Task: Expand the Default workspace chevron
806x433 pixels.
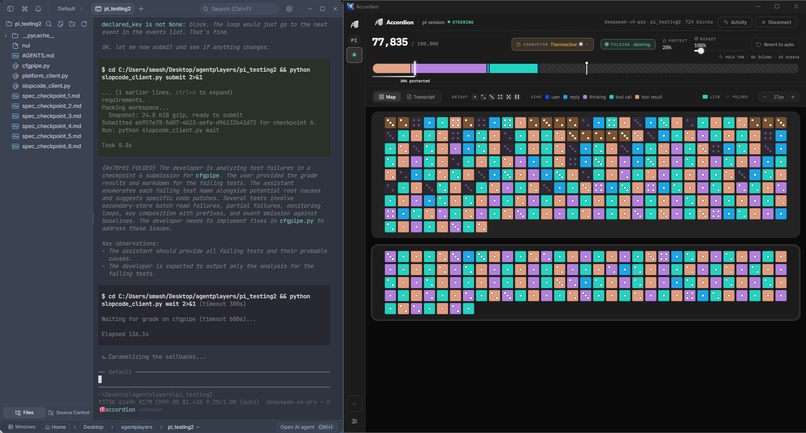Action: [81, 9]
